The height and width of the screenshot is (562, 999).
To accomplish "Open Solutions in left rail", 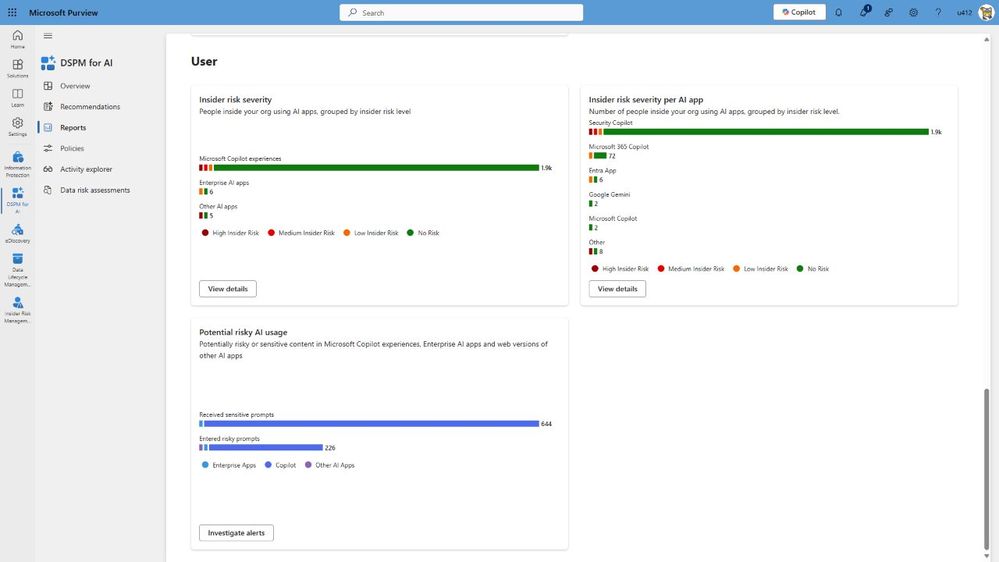I will pos(17,68).
